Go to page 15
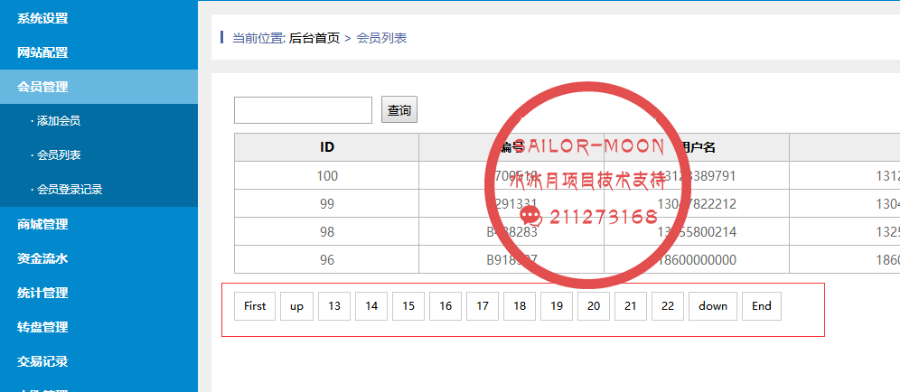The width and height of the screenshot is (900, 392). [408, 306]
